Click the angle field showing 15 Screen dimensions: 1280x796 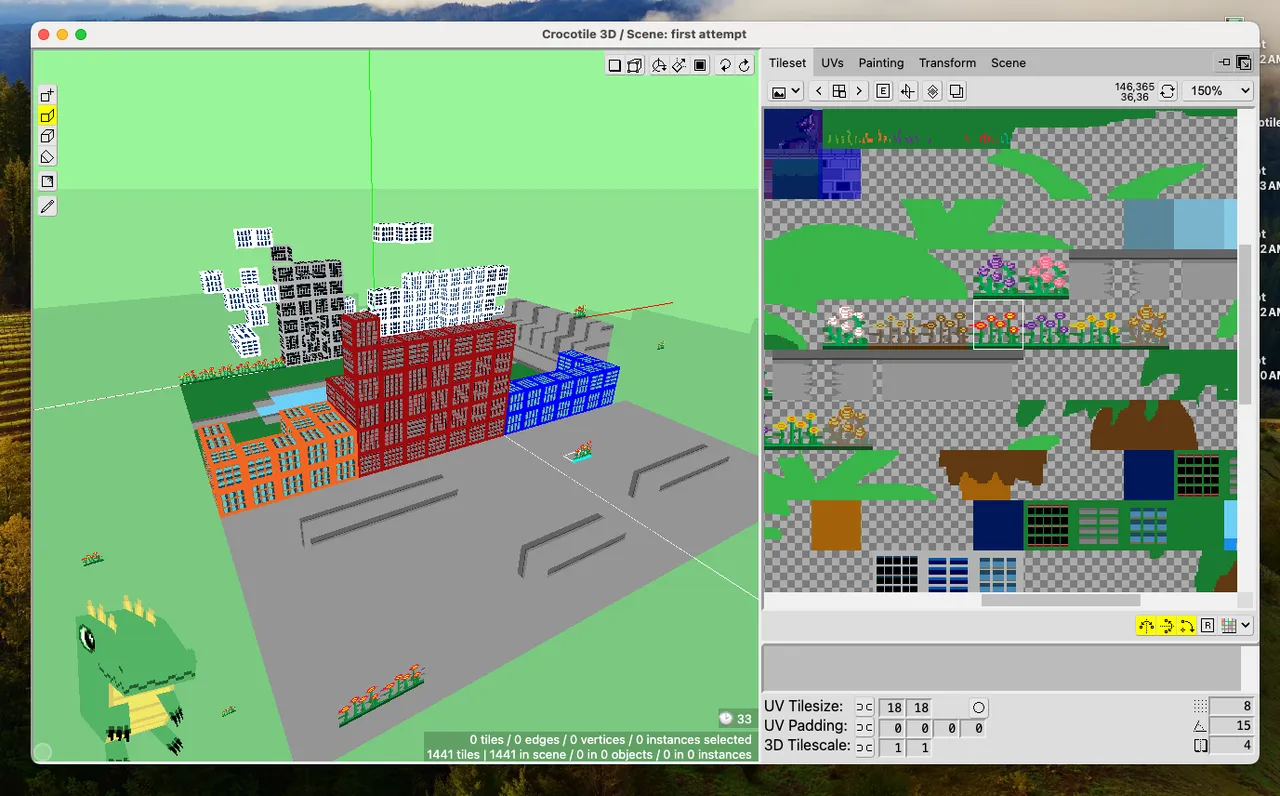1232,726
